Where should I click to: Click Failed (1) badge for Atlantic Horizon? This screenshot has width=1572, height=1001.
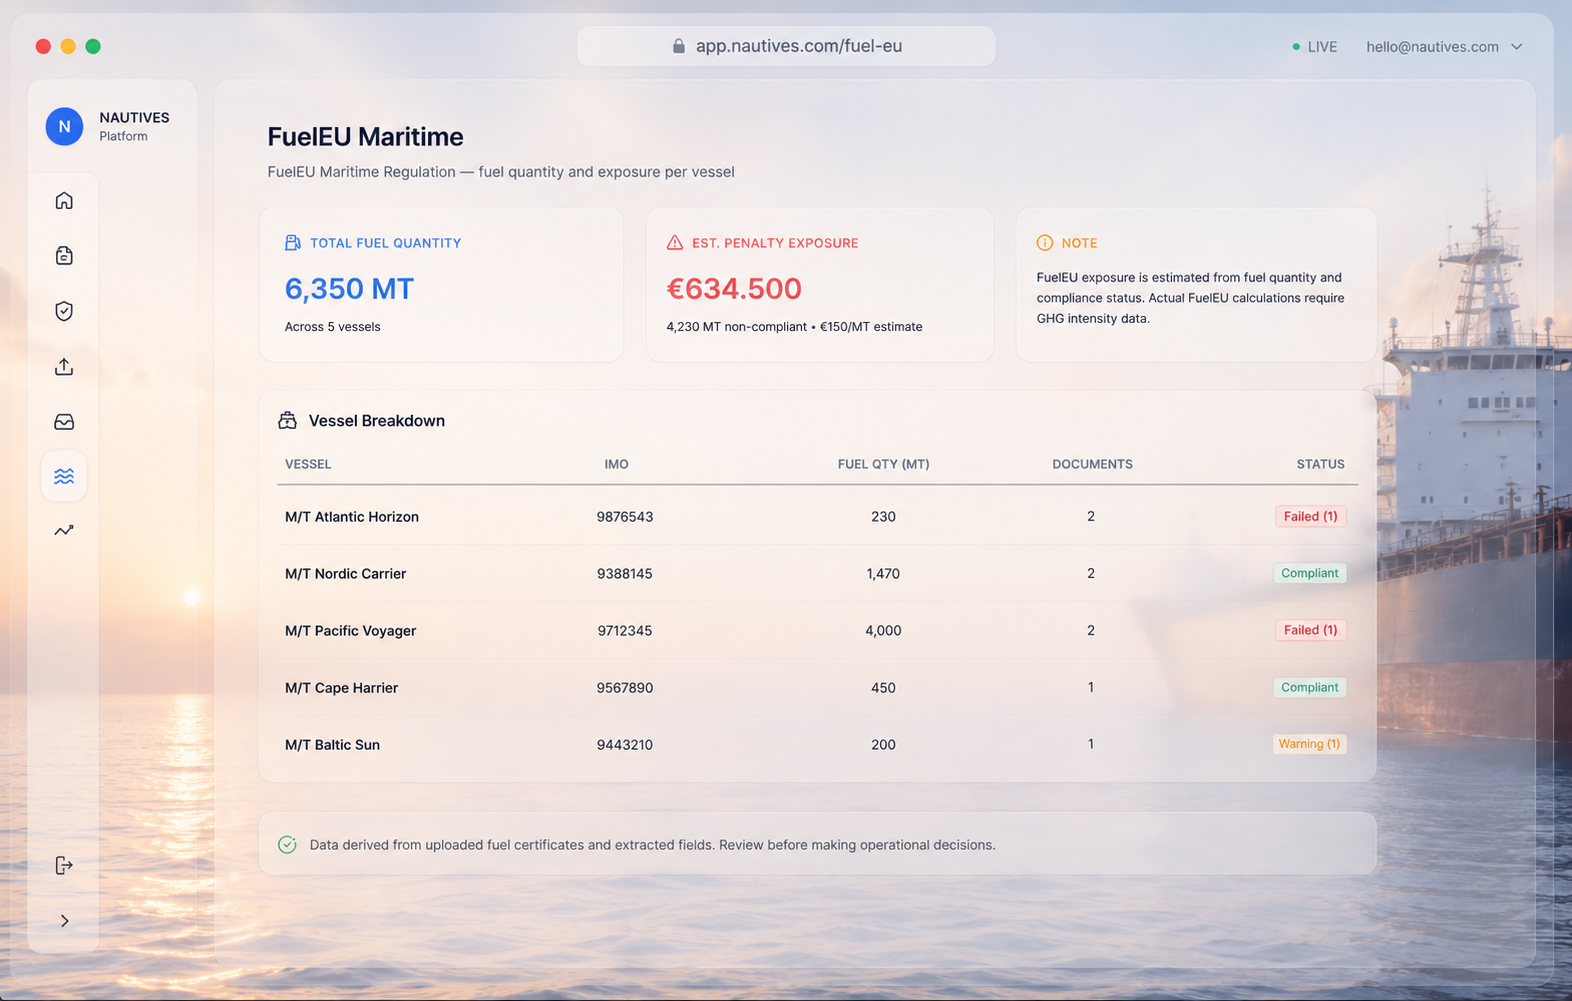[1310, 517]
